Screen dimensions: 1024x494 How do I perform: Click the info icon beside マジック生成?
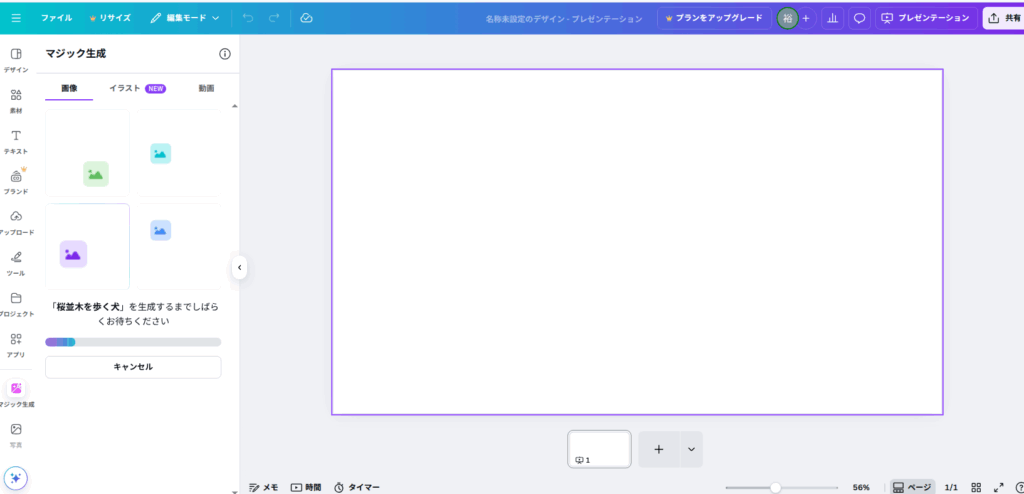[x=225, y=54]
